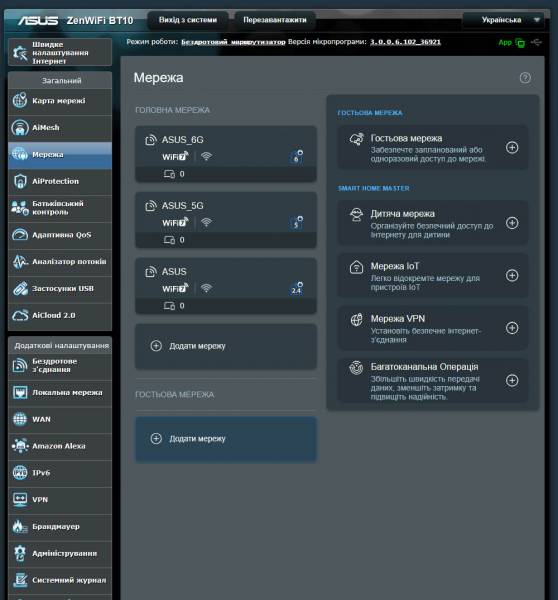Click the Amazon Alexa icon
This screenshot has width=558, height=600.
click(20, 446)
